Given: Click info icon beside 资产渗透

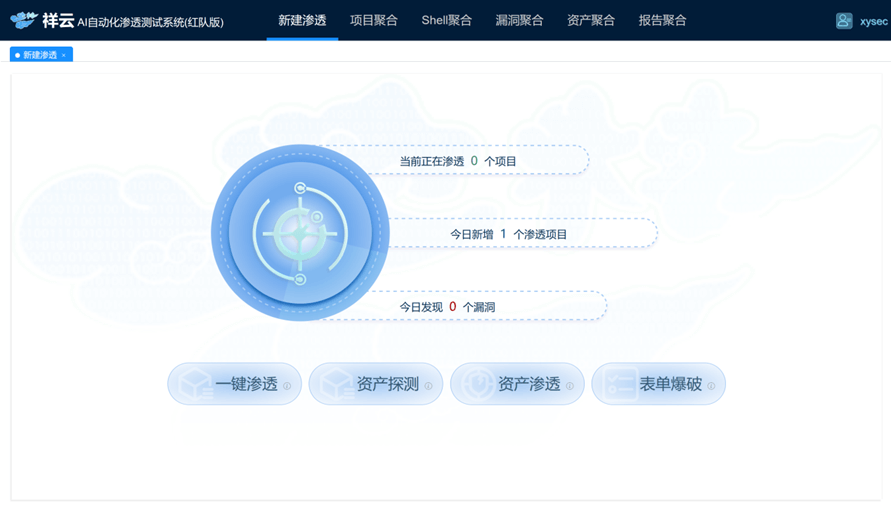Looking at the screenshot, I should (x=570, y=386).
